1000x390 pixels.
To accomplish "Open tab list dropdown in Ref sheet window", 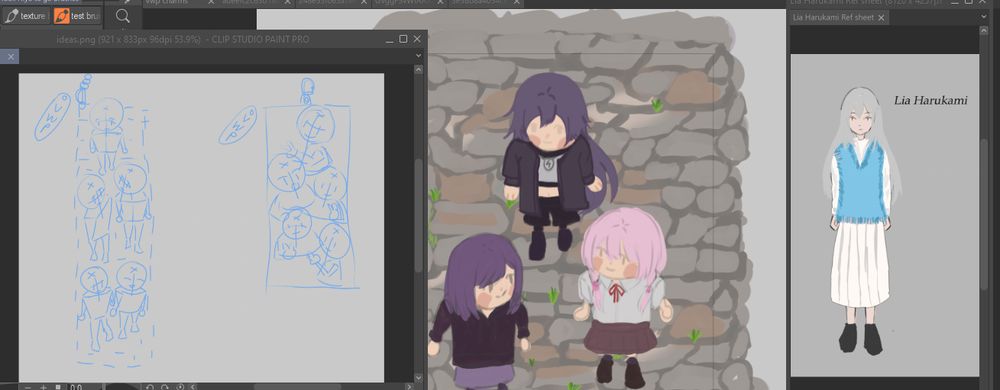I will [x=984, y=17].
